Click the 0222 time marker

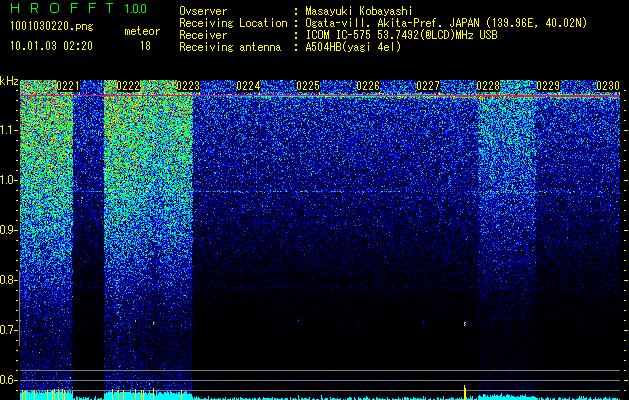click(x=128, y=86)
